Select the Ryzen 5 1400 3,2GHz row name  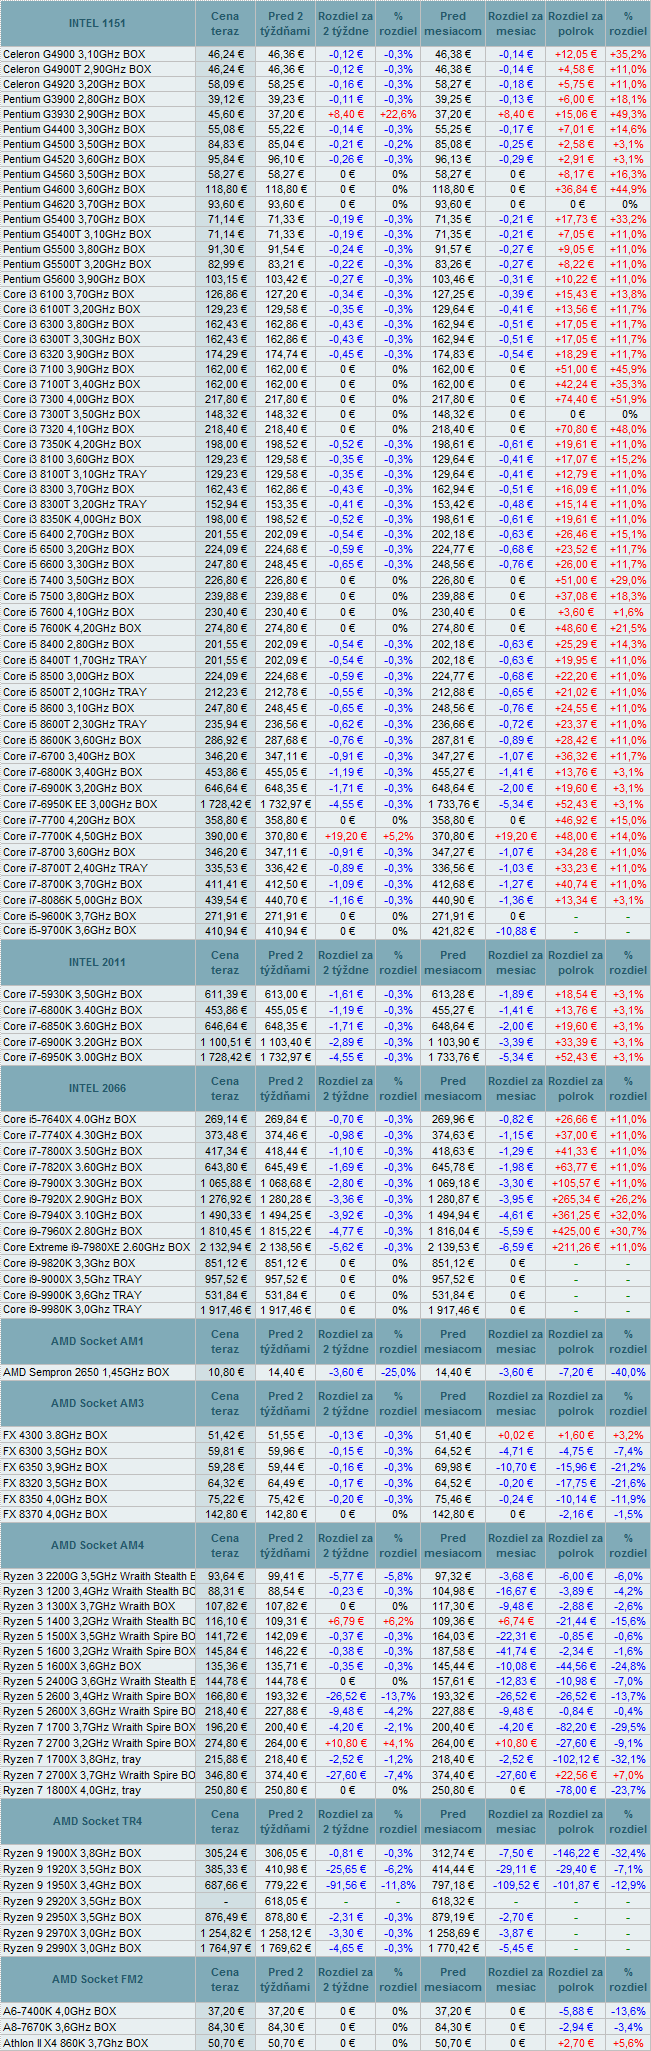(99, 1621)
